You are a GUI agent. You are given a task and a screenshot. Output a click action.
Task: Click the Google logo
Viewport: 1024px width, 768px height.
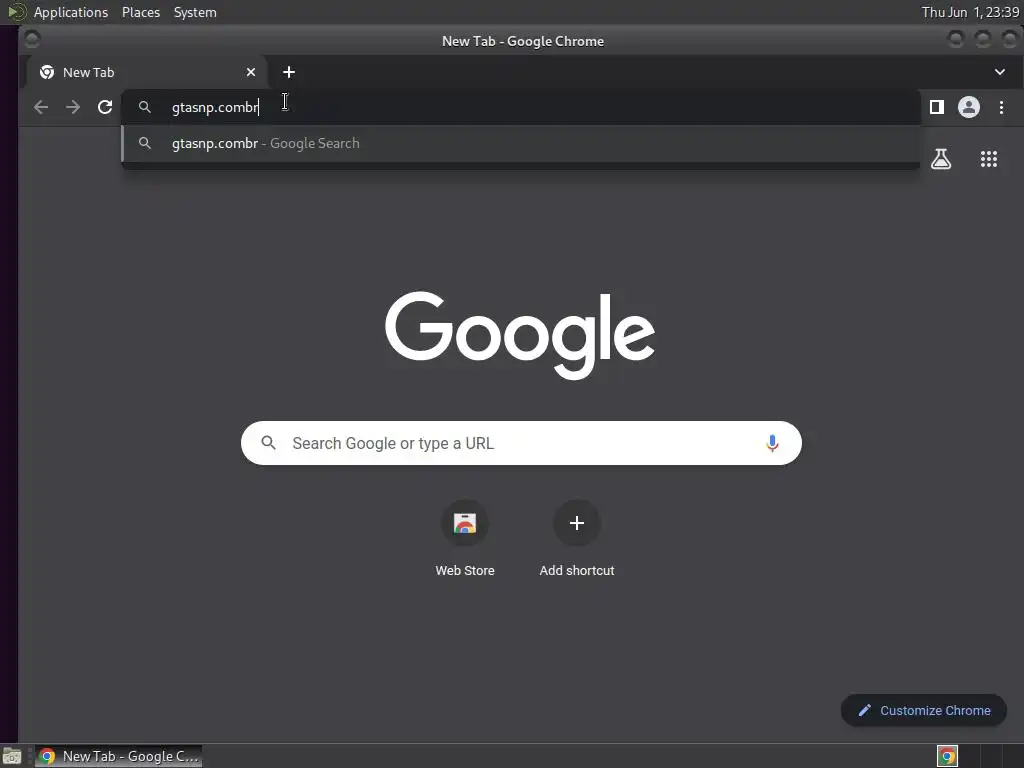pyautogui.click(x=520, y=335)
